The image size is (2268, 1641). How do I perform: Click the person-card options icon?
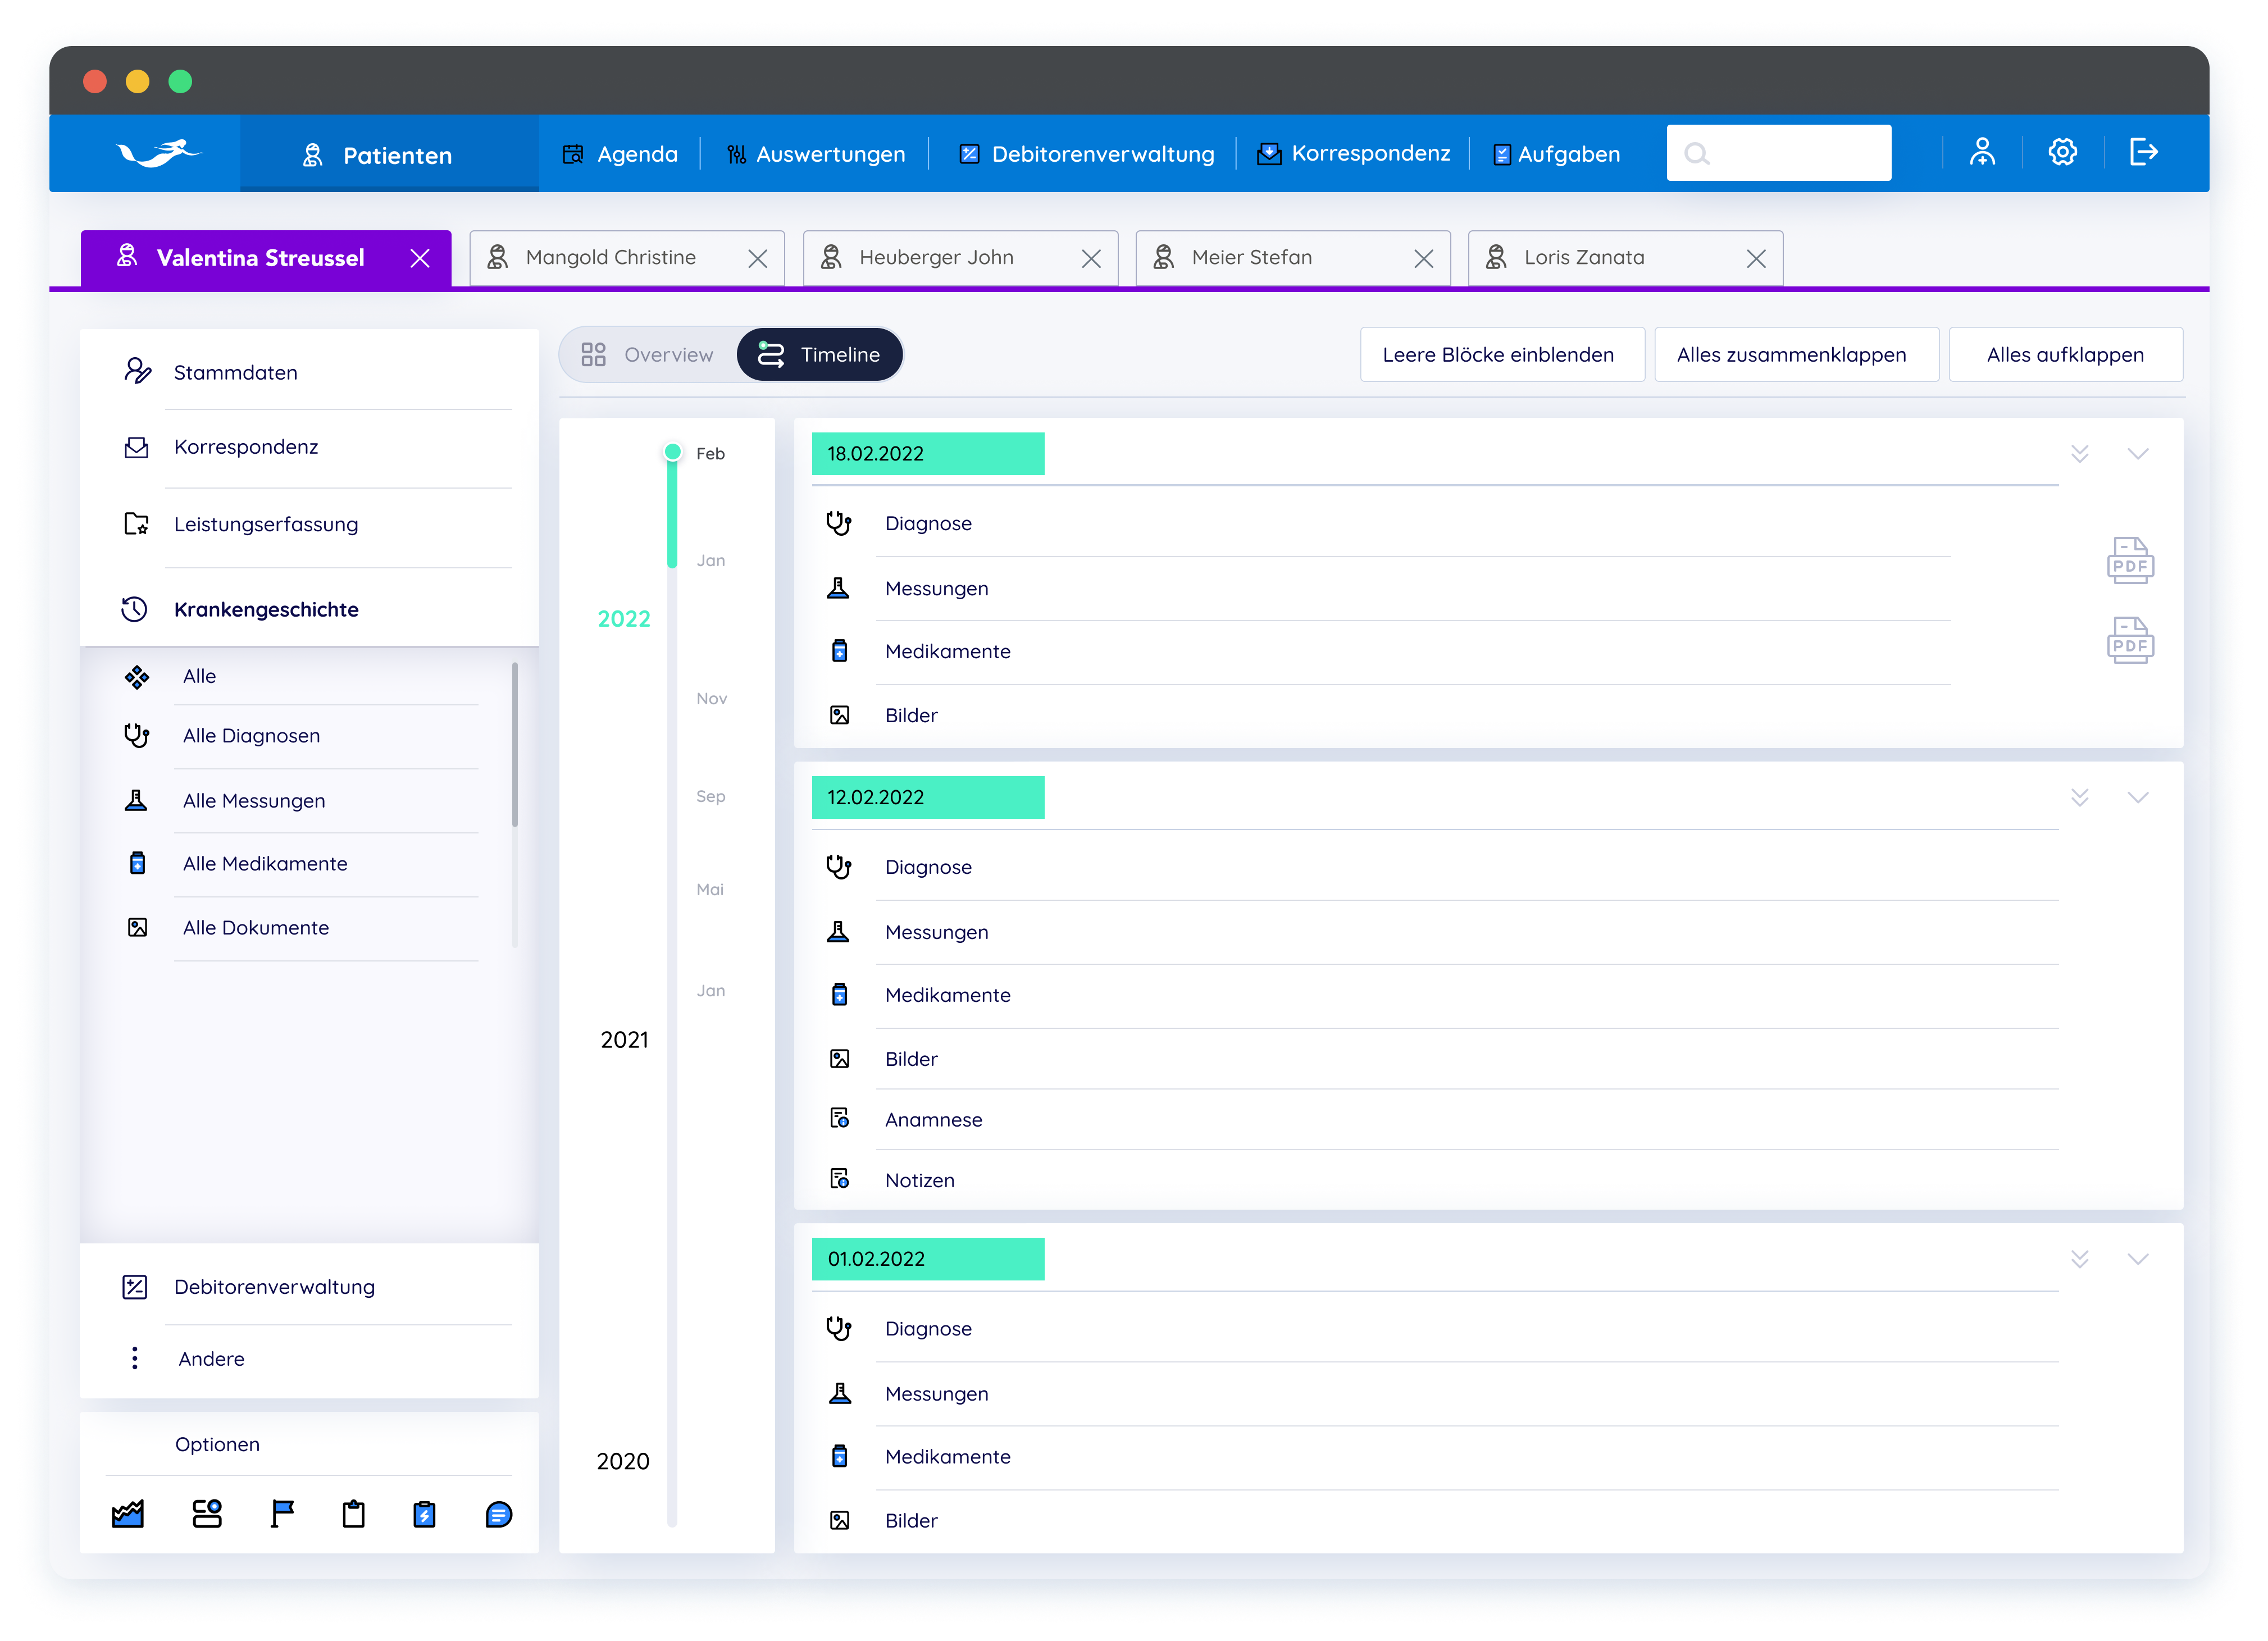(x=207, y=1514)
